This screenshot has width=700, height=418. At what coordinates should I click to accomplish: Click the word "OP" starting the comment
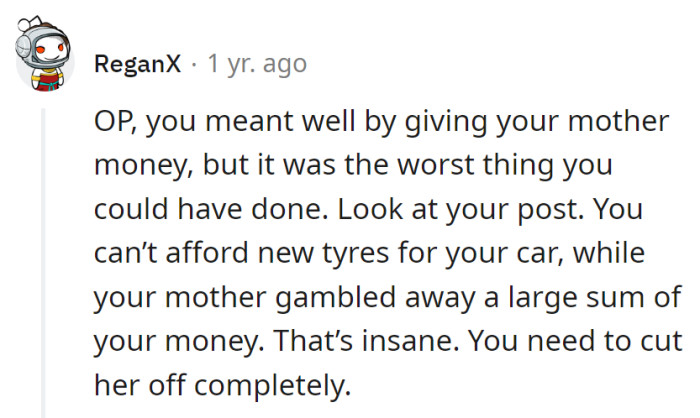[113, 122]
